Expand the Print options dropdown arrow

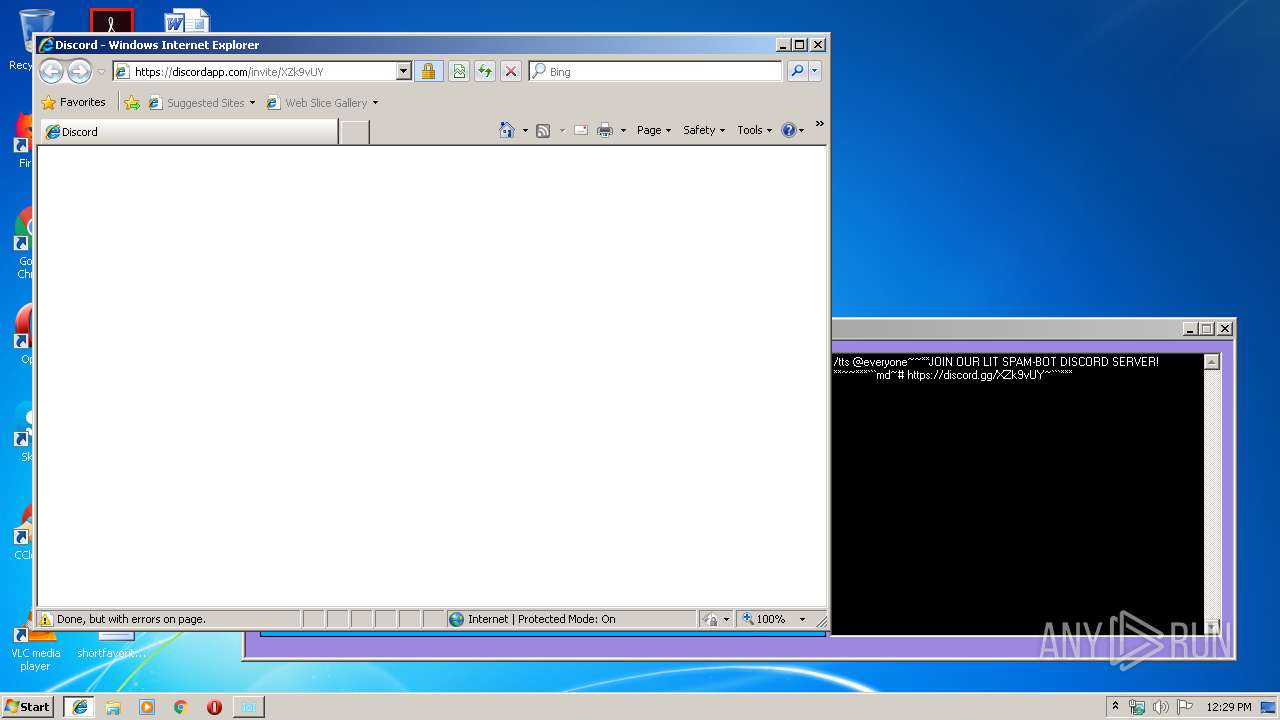pyautogui.click(x=623, y=130)
